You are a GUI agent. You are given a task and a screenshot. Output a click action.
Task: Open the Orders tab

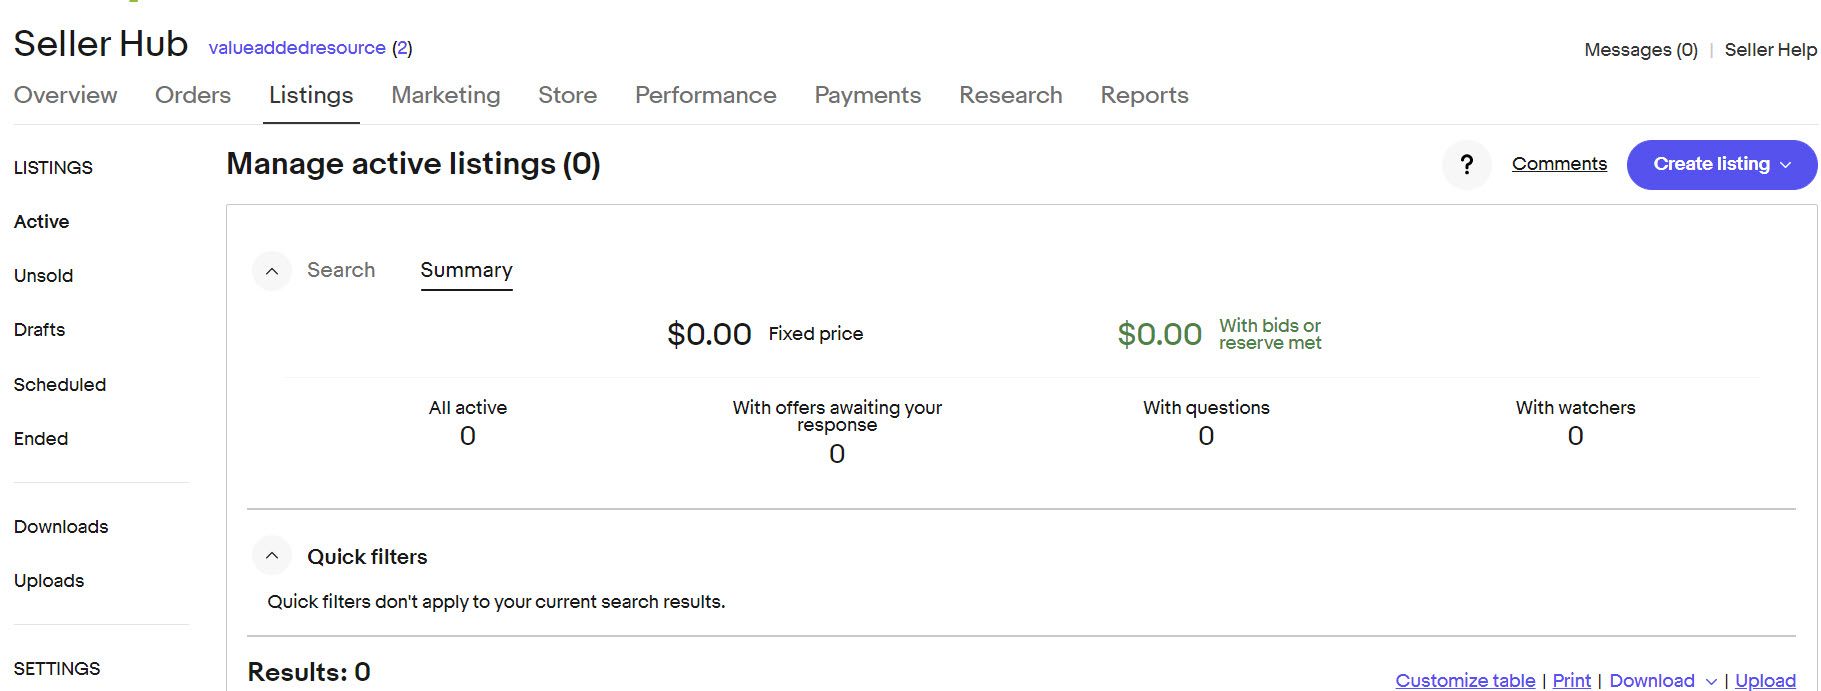tap(193, 95)
